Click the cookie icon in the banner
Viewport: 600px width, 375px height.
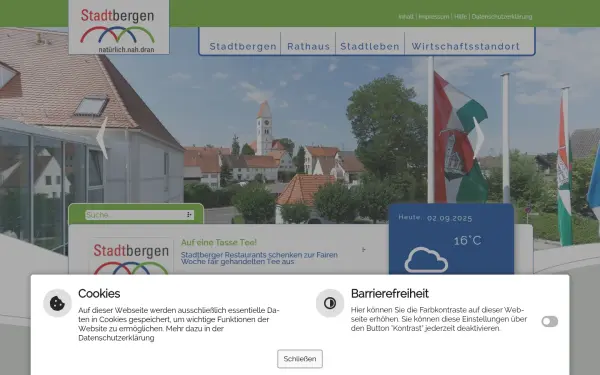point(57,303)
